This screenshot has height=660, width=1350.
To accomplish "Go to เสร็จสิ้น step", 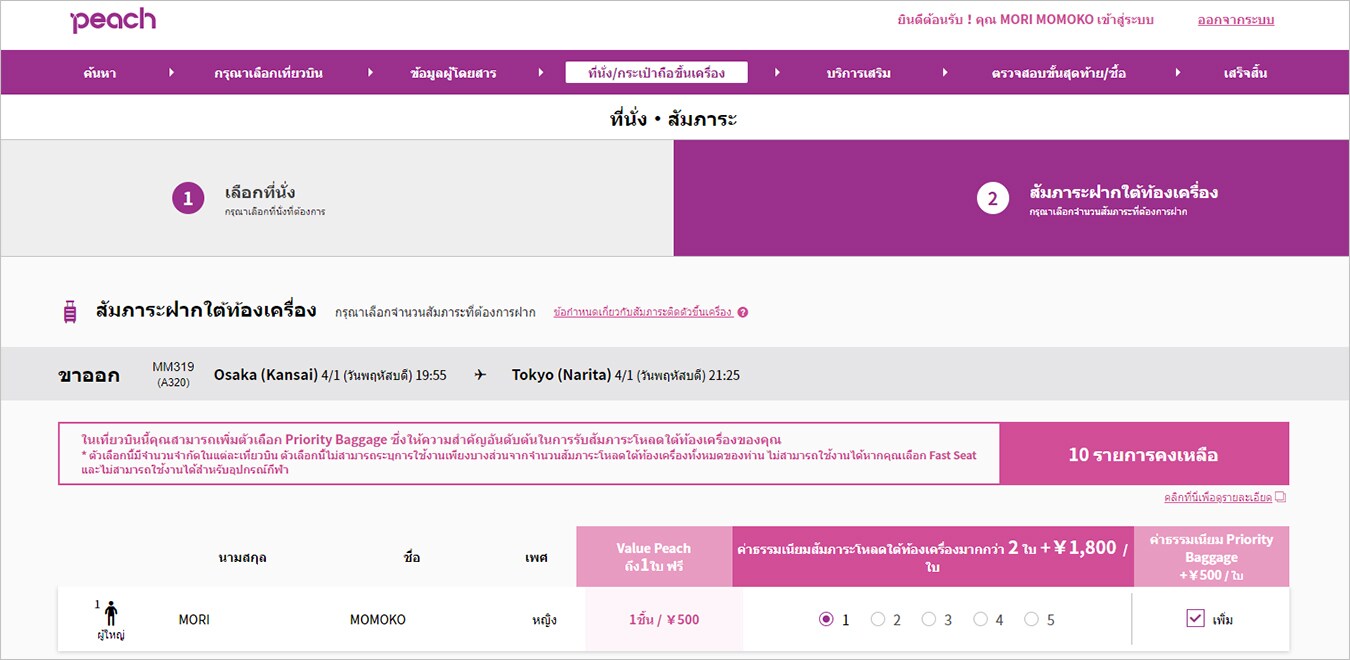I will pos(1245,73).
